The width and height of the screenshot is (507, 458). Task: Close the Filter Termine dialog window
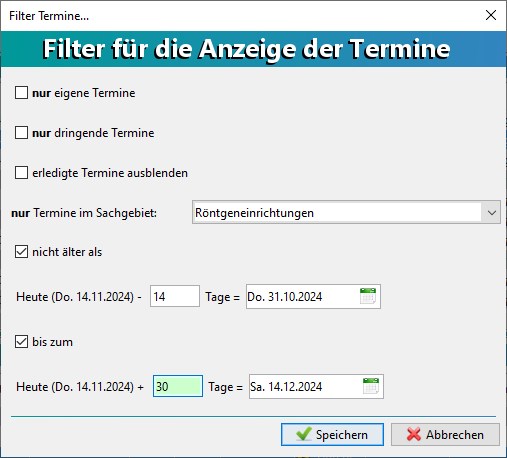point(491,15)
